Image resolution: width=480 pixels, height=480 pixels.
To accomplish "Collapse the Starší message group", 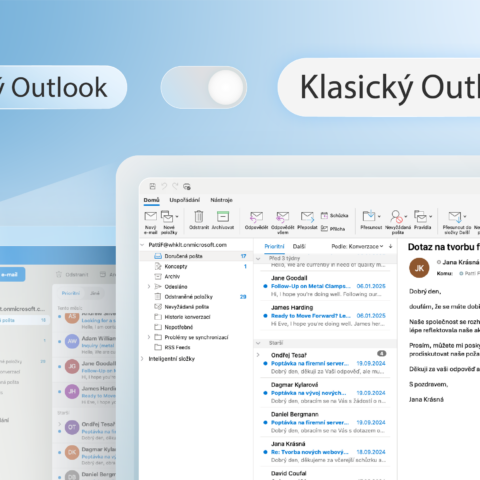I will click(x=258, y=343).
